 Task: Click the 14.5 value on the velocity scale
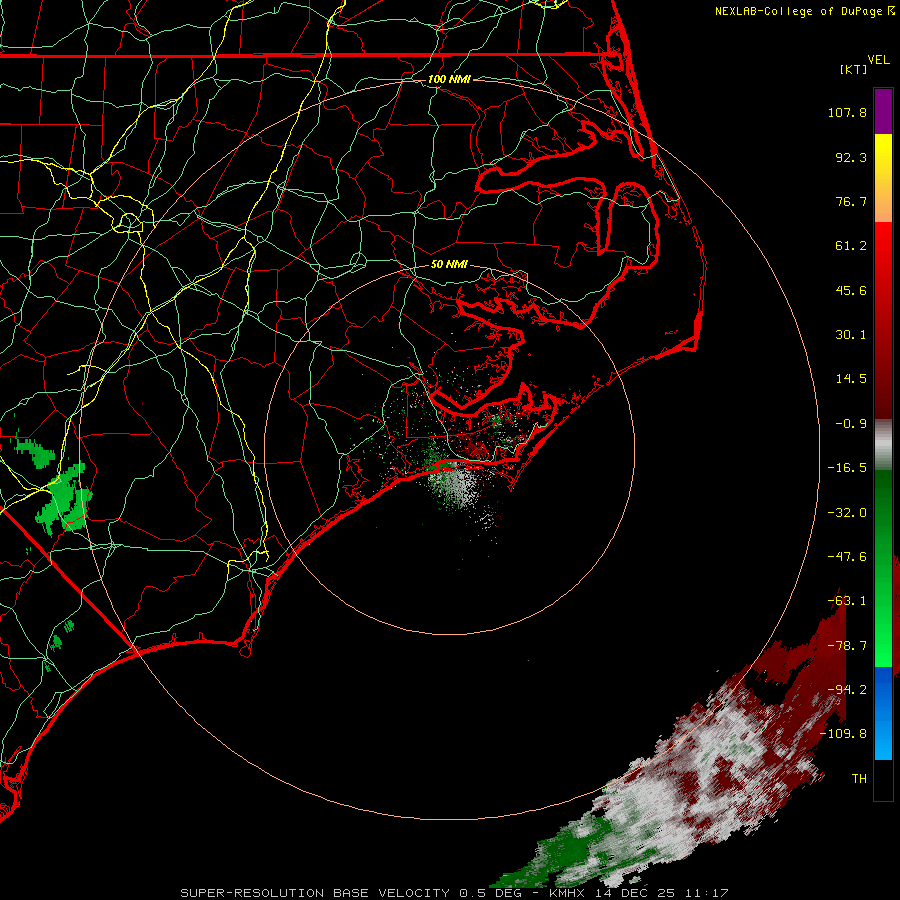[x=851, y=379]
